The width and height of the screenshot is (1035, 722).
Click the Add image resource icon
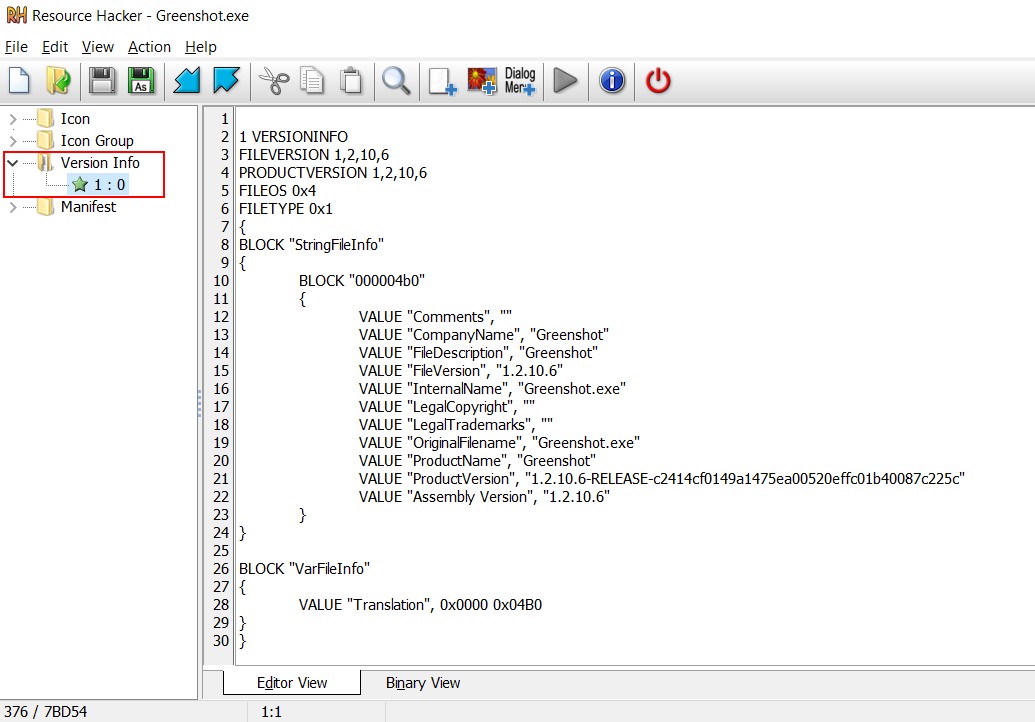point(481,81)
